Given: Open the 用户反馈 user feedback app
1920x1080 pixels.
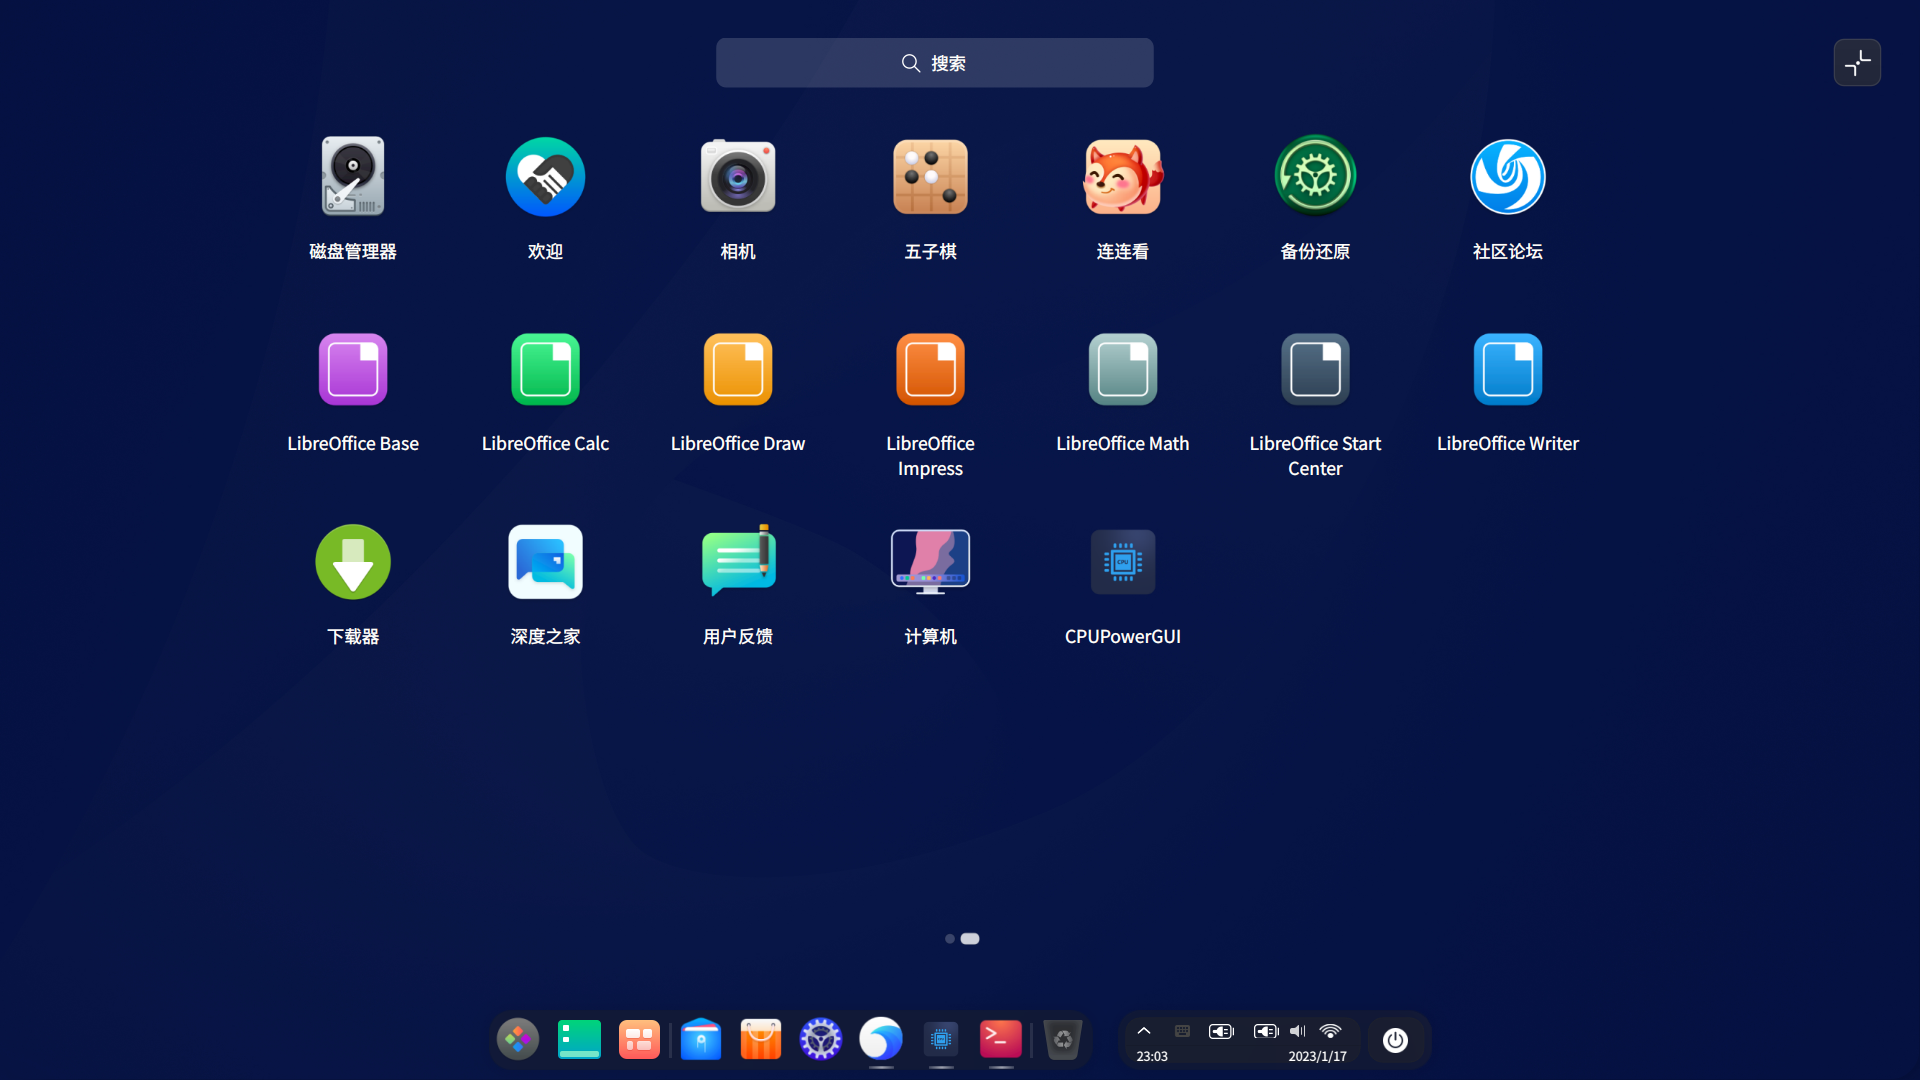Looking at the screenshot, I should [737, 562].
